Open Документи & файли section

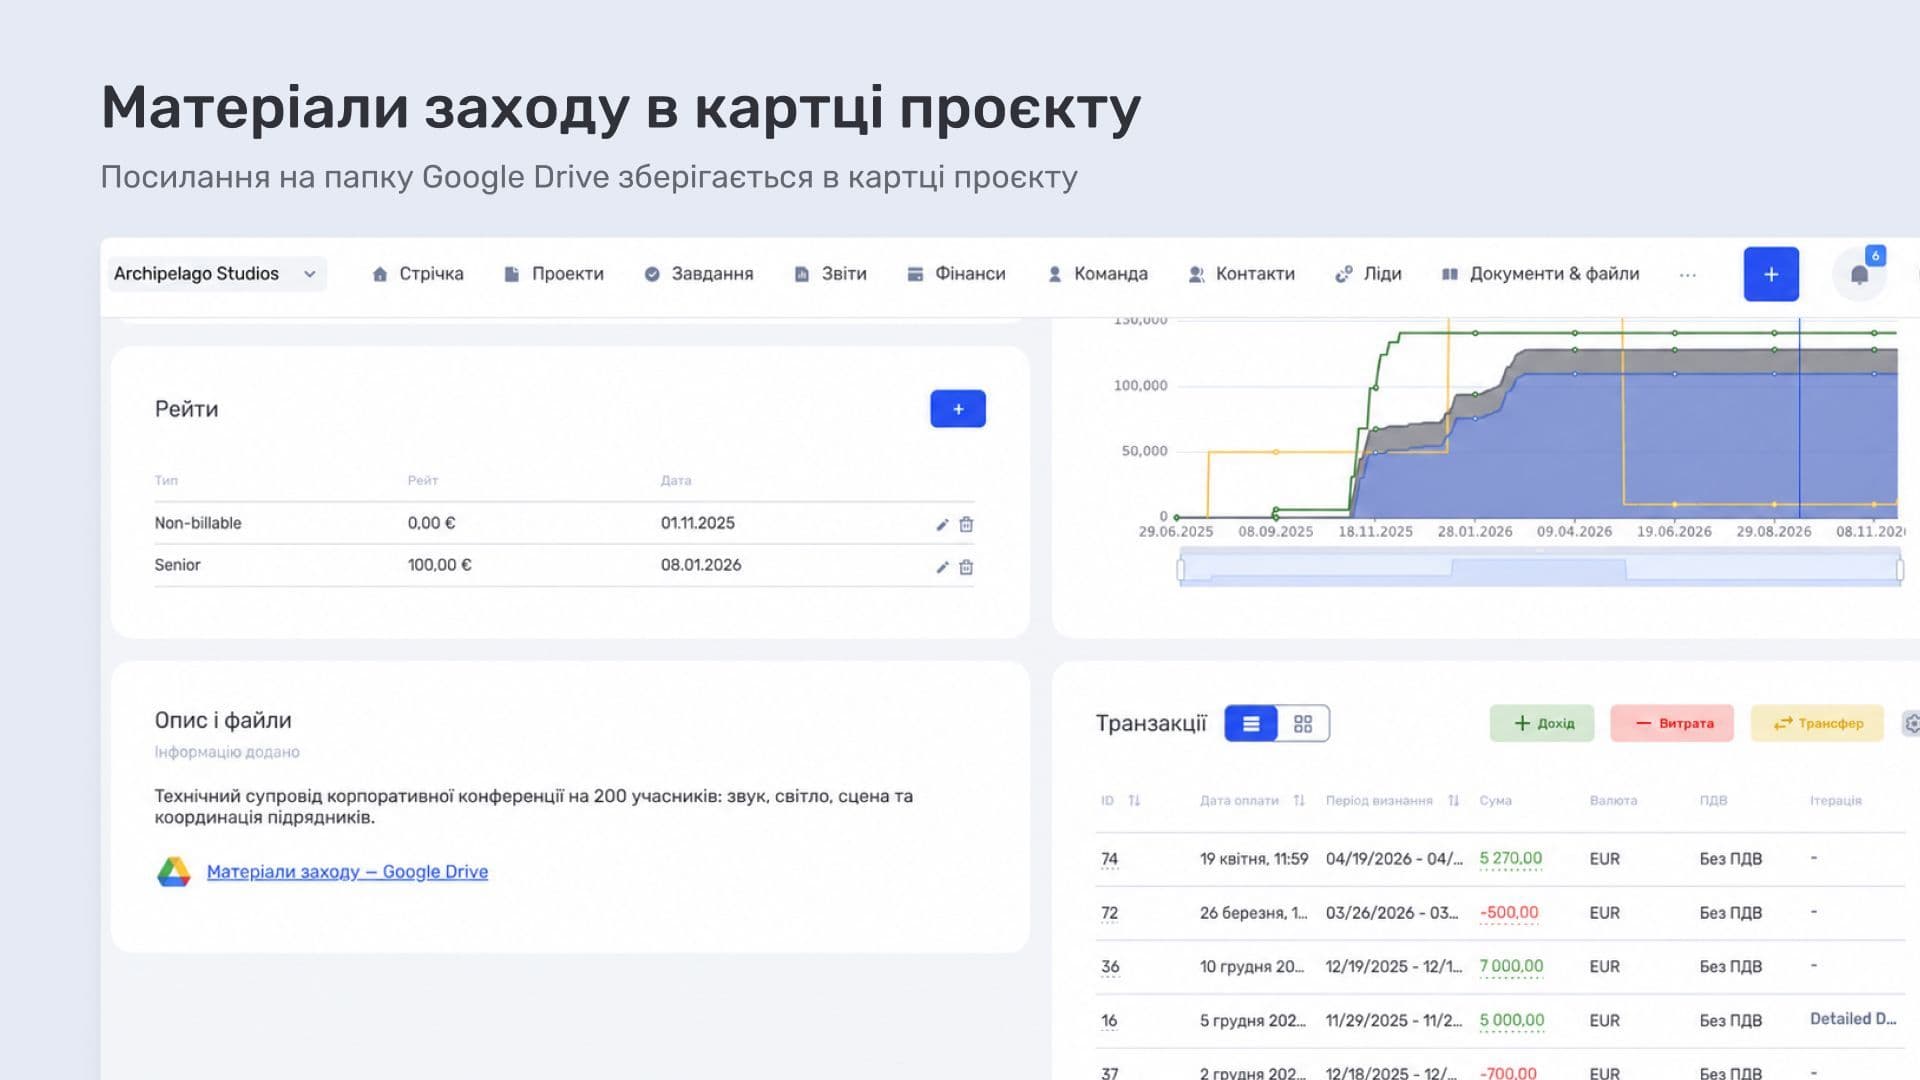(x=1540, y=274)
